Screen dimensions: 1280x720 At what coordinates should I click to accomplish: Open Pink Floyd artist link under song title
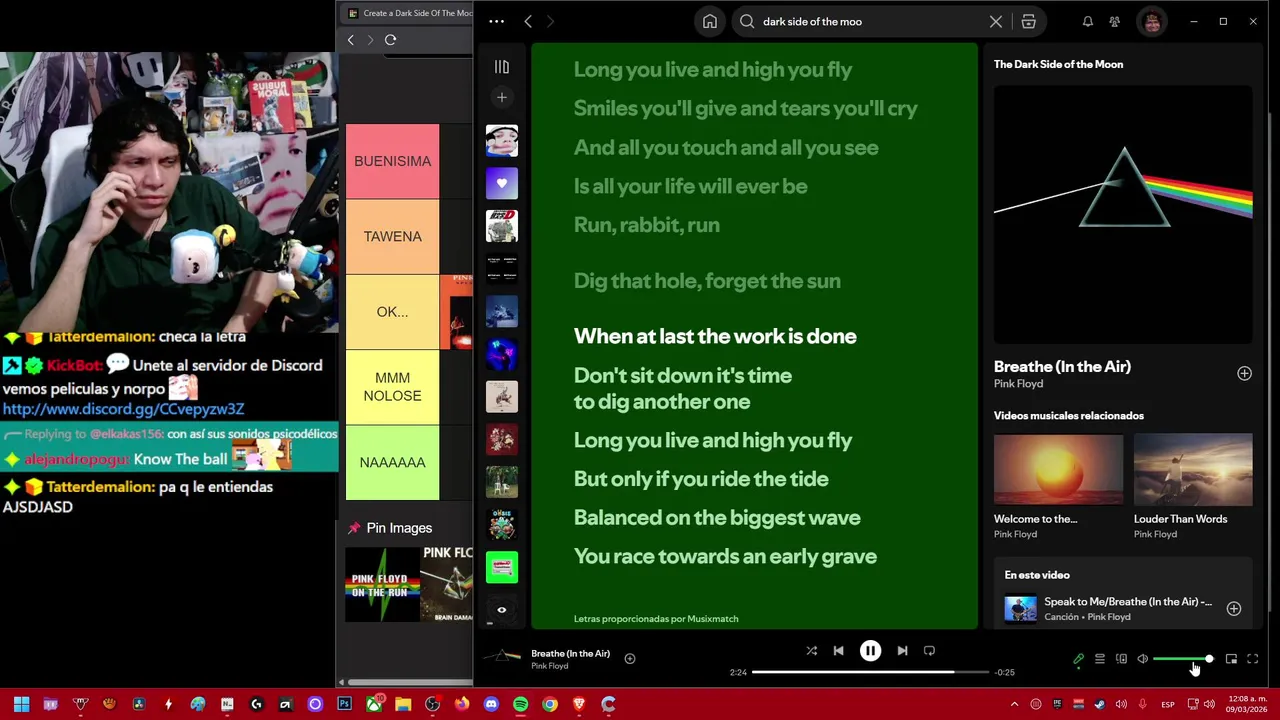[1018, 384]
